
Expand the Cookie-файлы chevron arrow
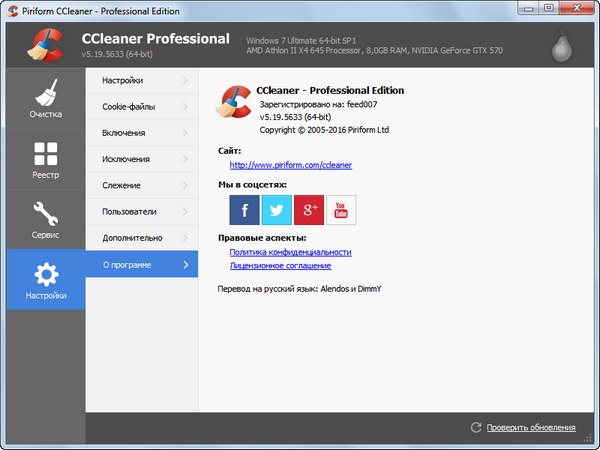tap(185, 106)
